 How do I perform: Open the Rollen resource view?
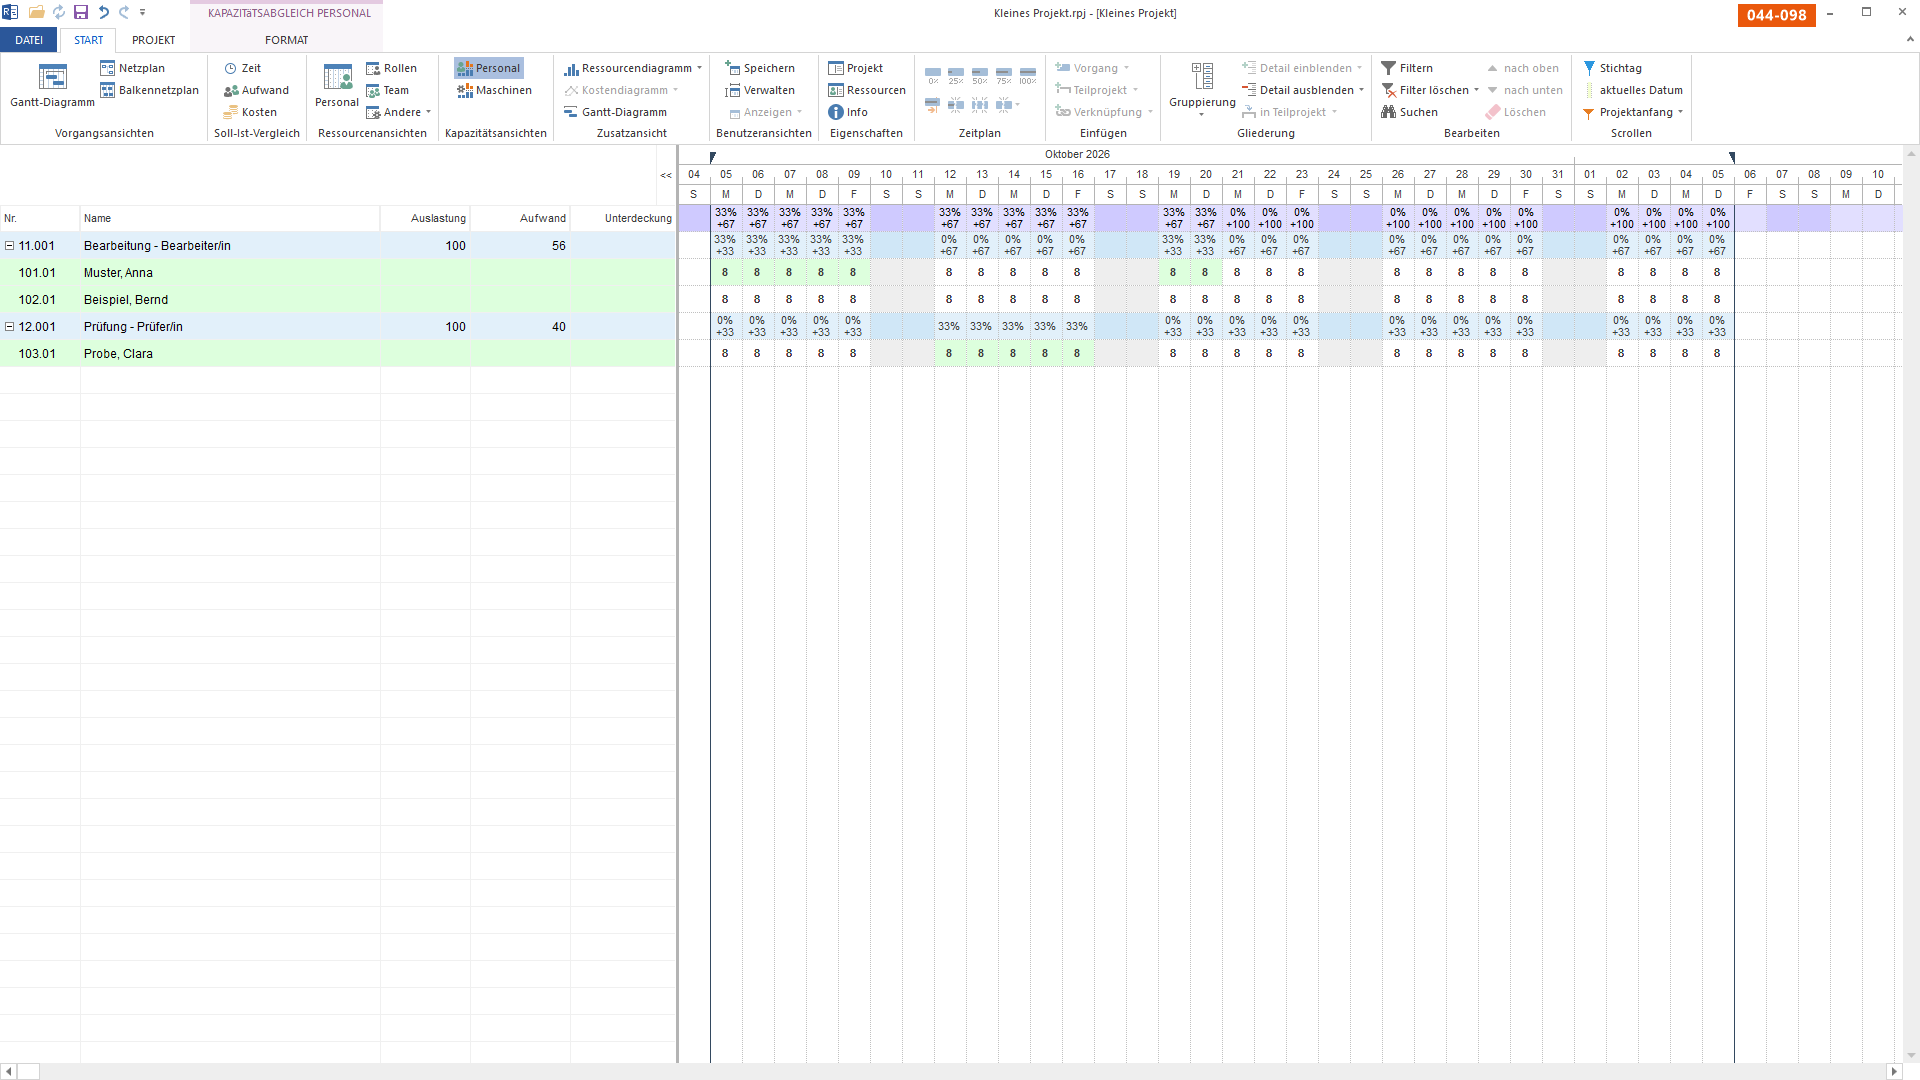pyautogui.click(x=391, y=68)
